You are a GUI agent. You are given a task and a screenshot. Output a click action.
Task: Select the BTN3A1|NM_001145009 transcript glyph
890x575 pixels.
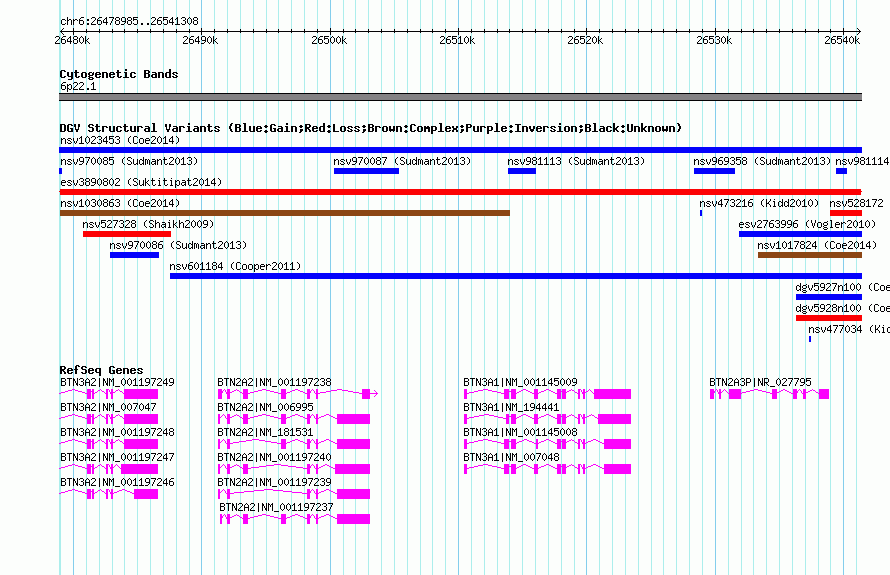pyautogui.click(x=548, y=393)
